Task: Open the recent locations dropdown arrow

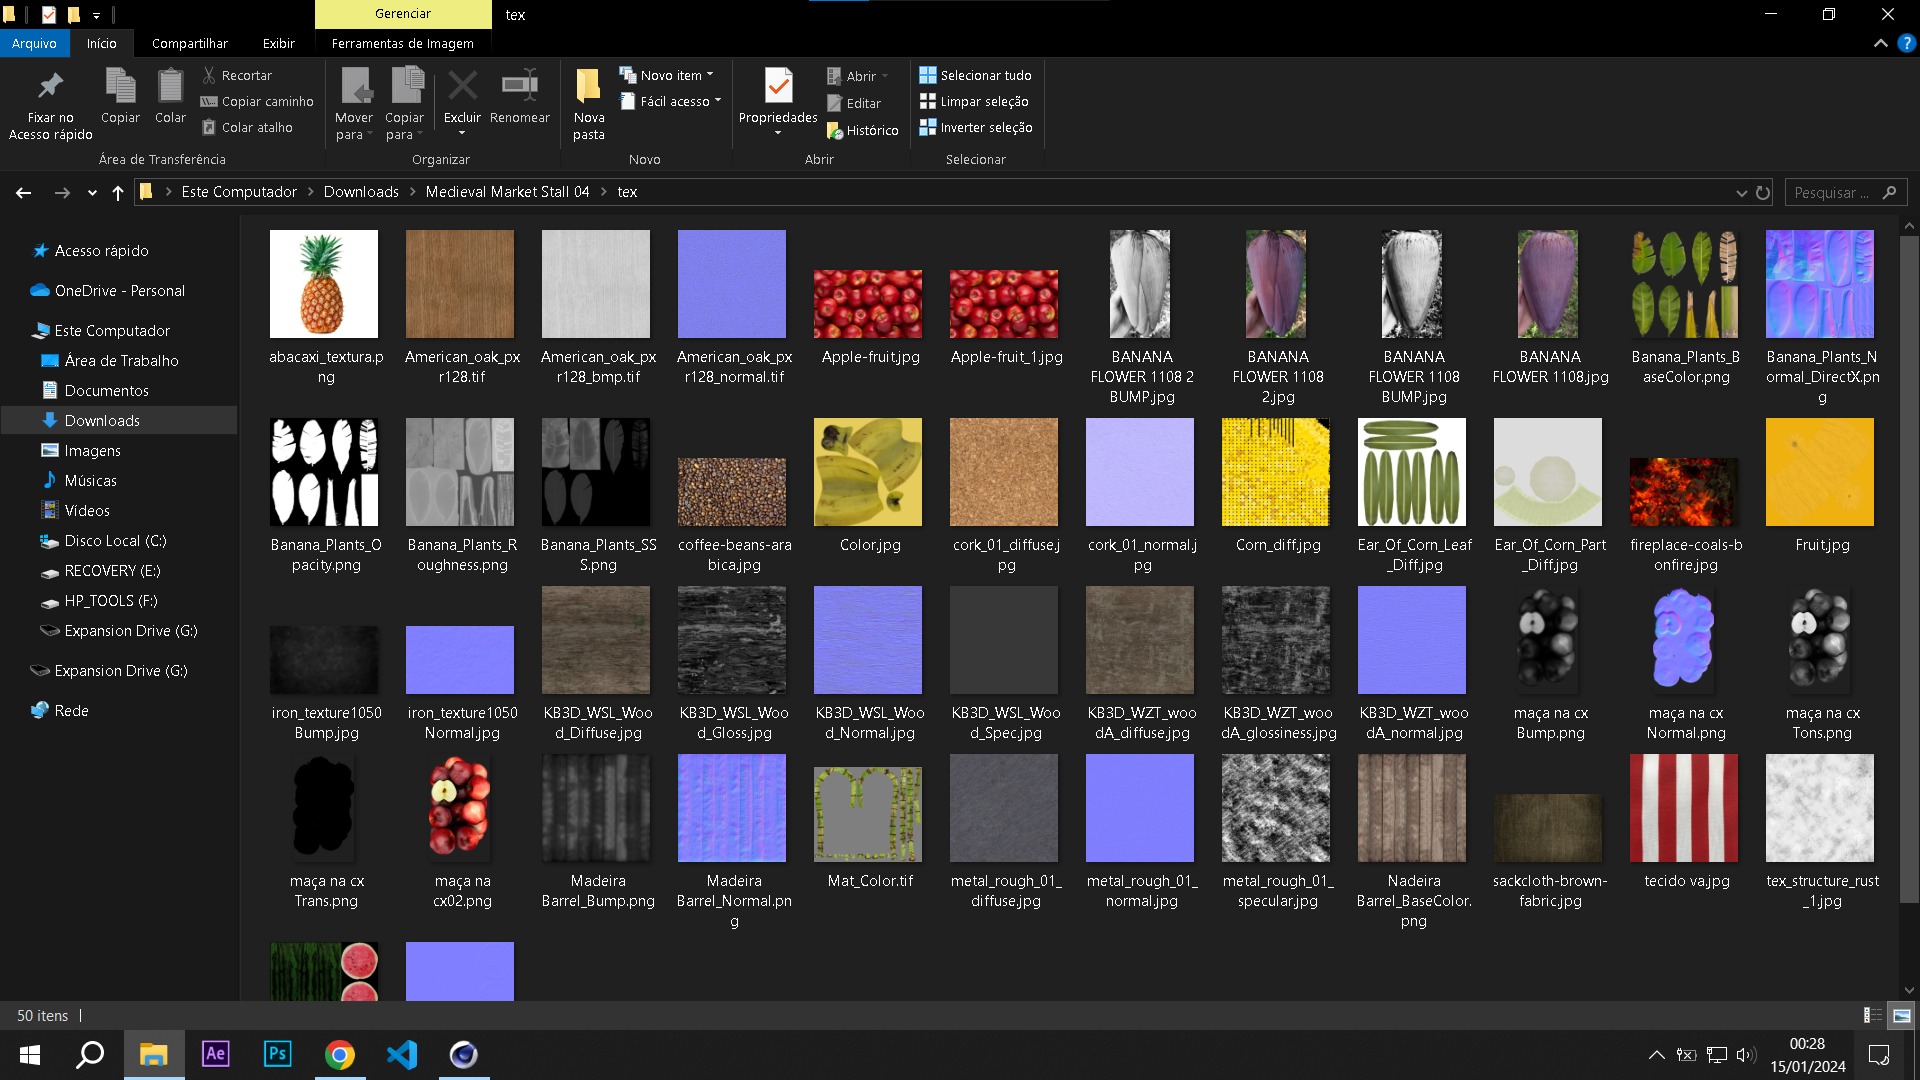Action: 92,192
